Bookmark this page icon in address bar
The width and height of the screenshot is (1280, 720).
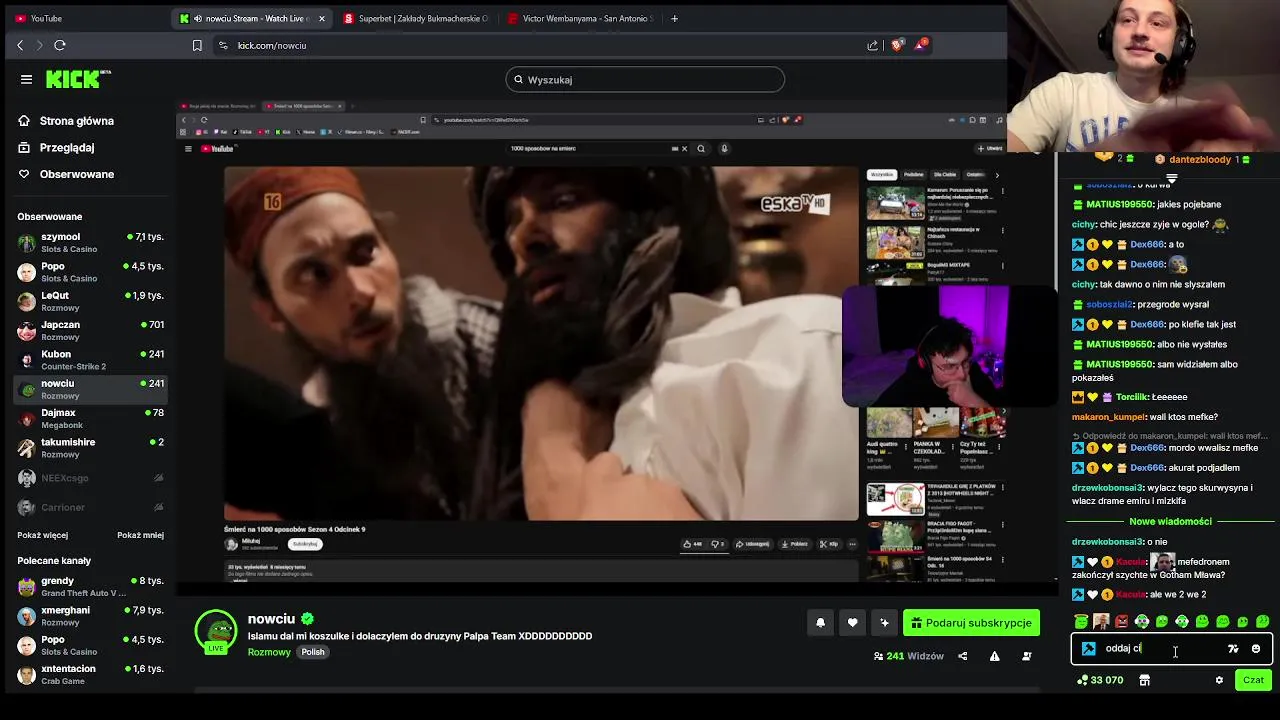[197, 45]
